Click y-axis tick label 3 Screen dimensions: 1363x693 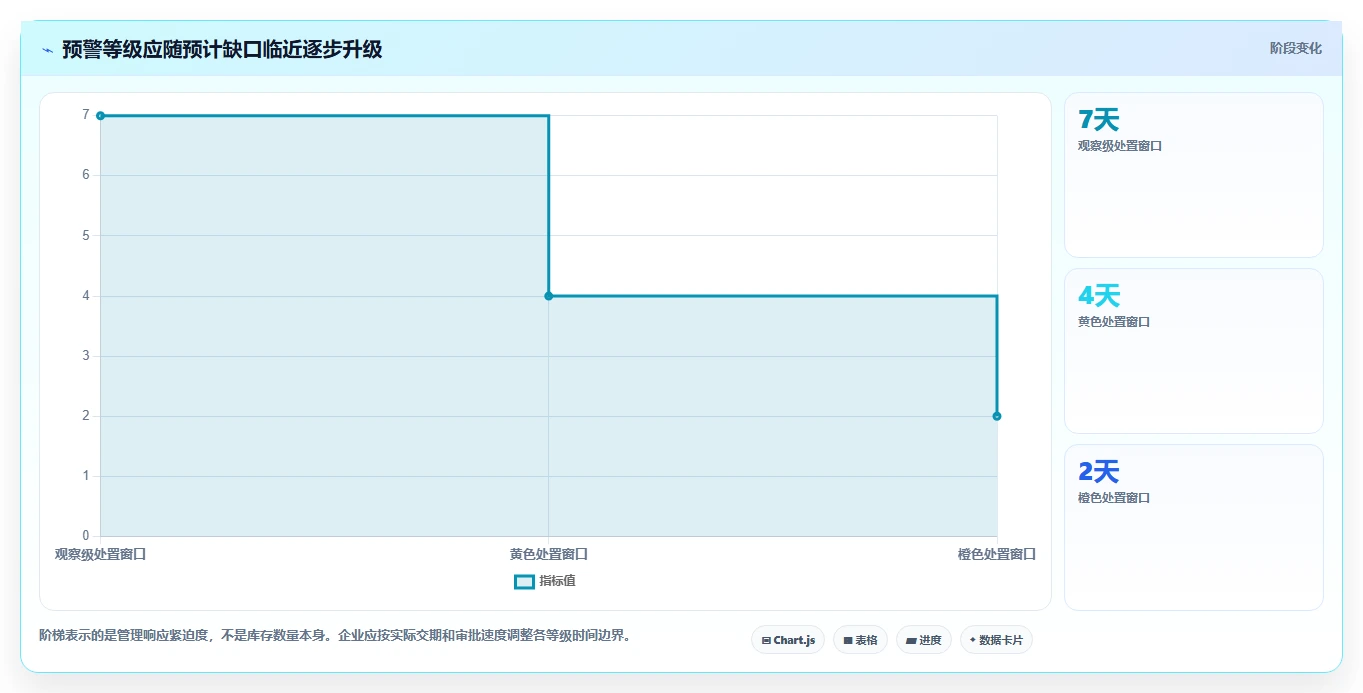[86, 356]
